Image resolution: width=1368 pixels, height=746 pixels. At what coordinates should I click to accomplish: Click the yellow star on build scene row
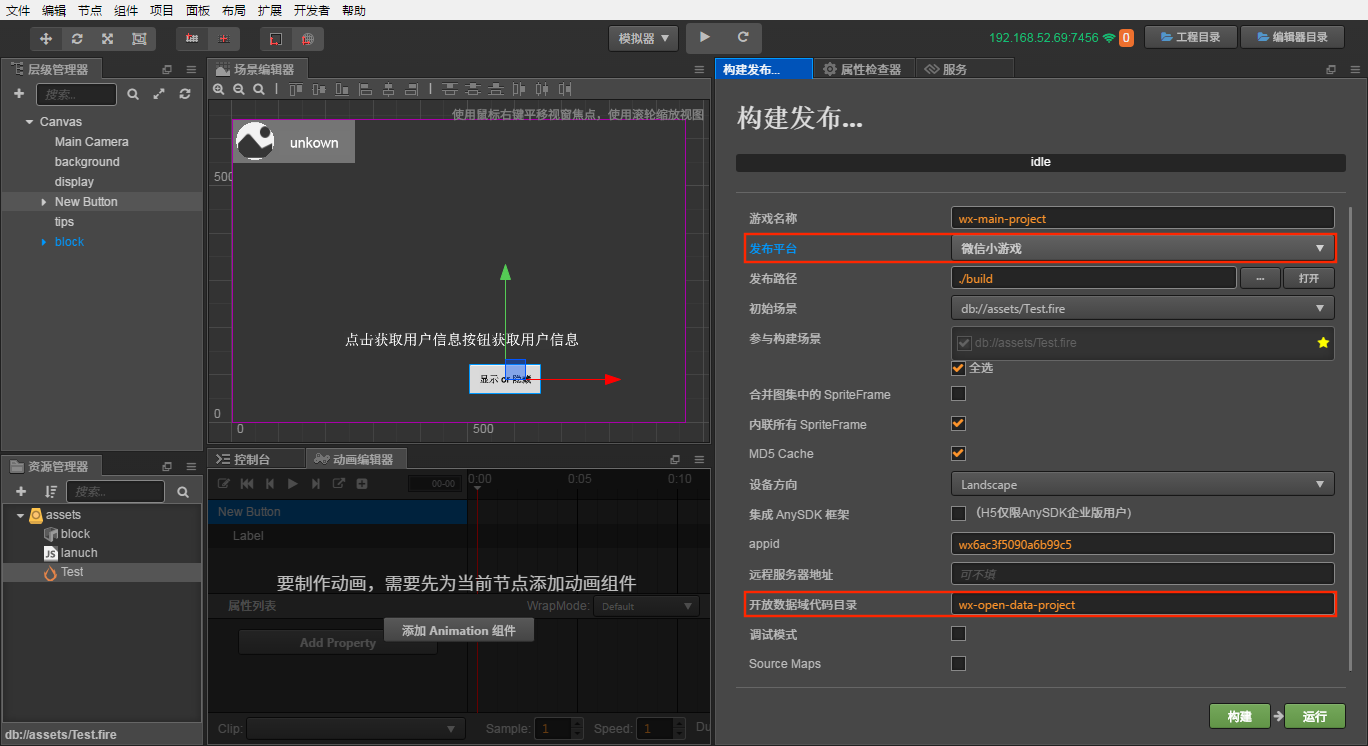coord(1323,342)
